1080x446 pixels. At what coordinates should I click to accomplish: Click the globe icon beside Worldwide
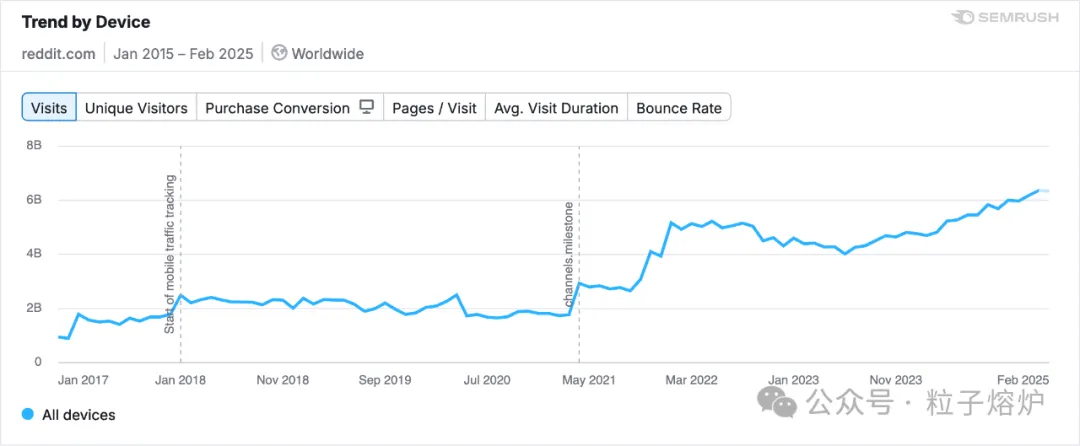tap(279, 53)
